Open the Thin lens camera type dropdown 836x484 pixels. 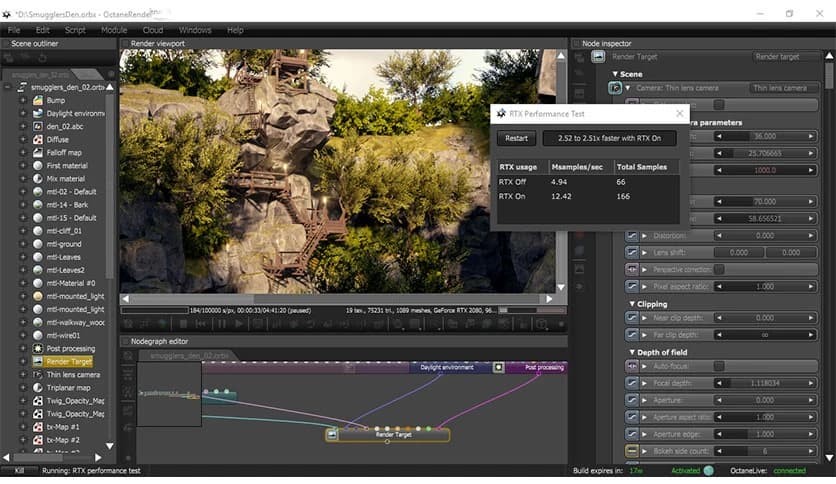[783, 88]
